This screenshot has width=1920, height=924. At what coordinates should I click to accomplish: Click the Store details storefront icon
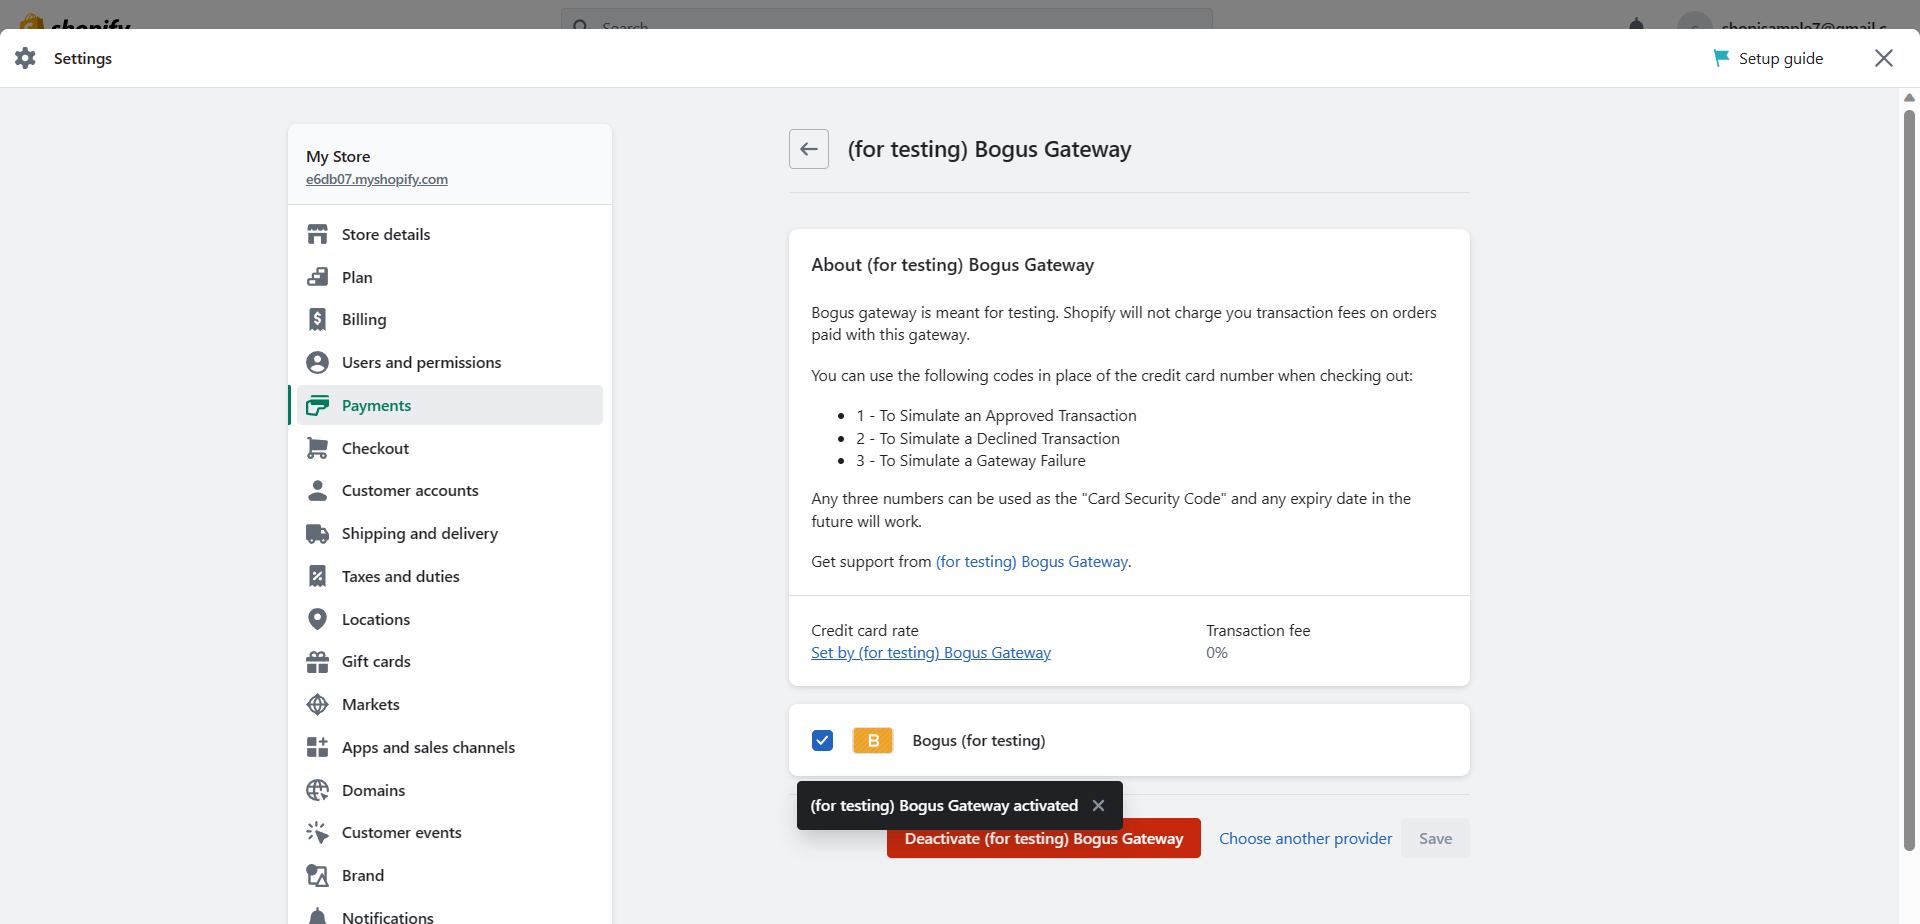point(318,234)
